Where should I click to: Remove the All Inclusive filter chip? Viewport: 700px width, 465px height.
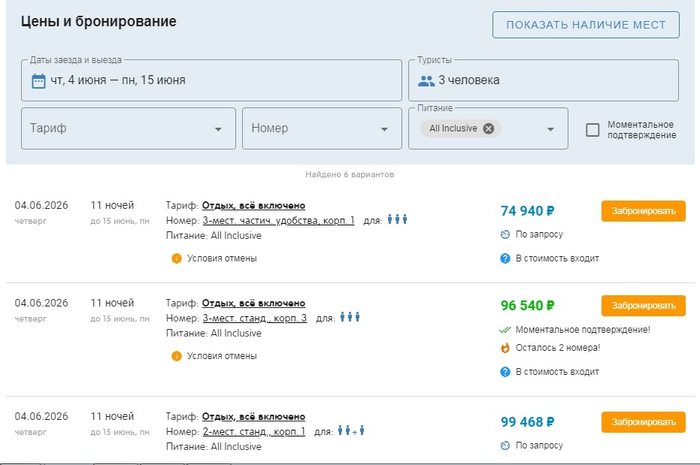point(488,128)
